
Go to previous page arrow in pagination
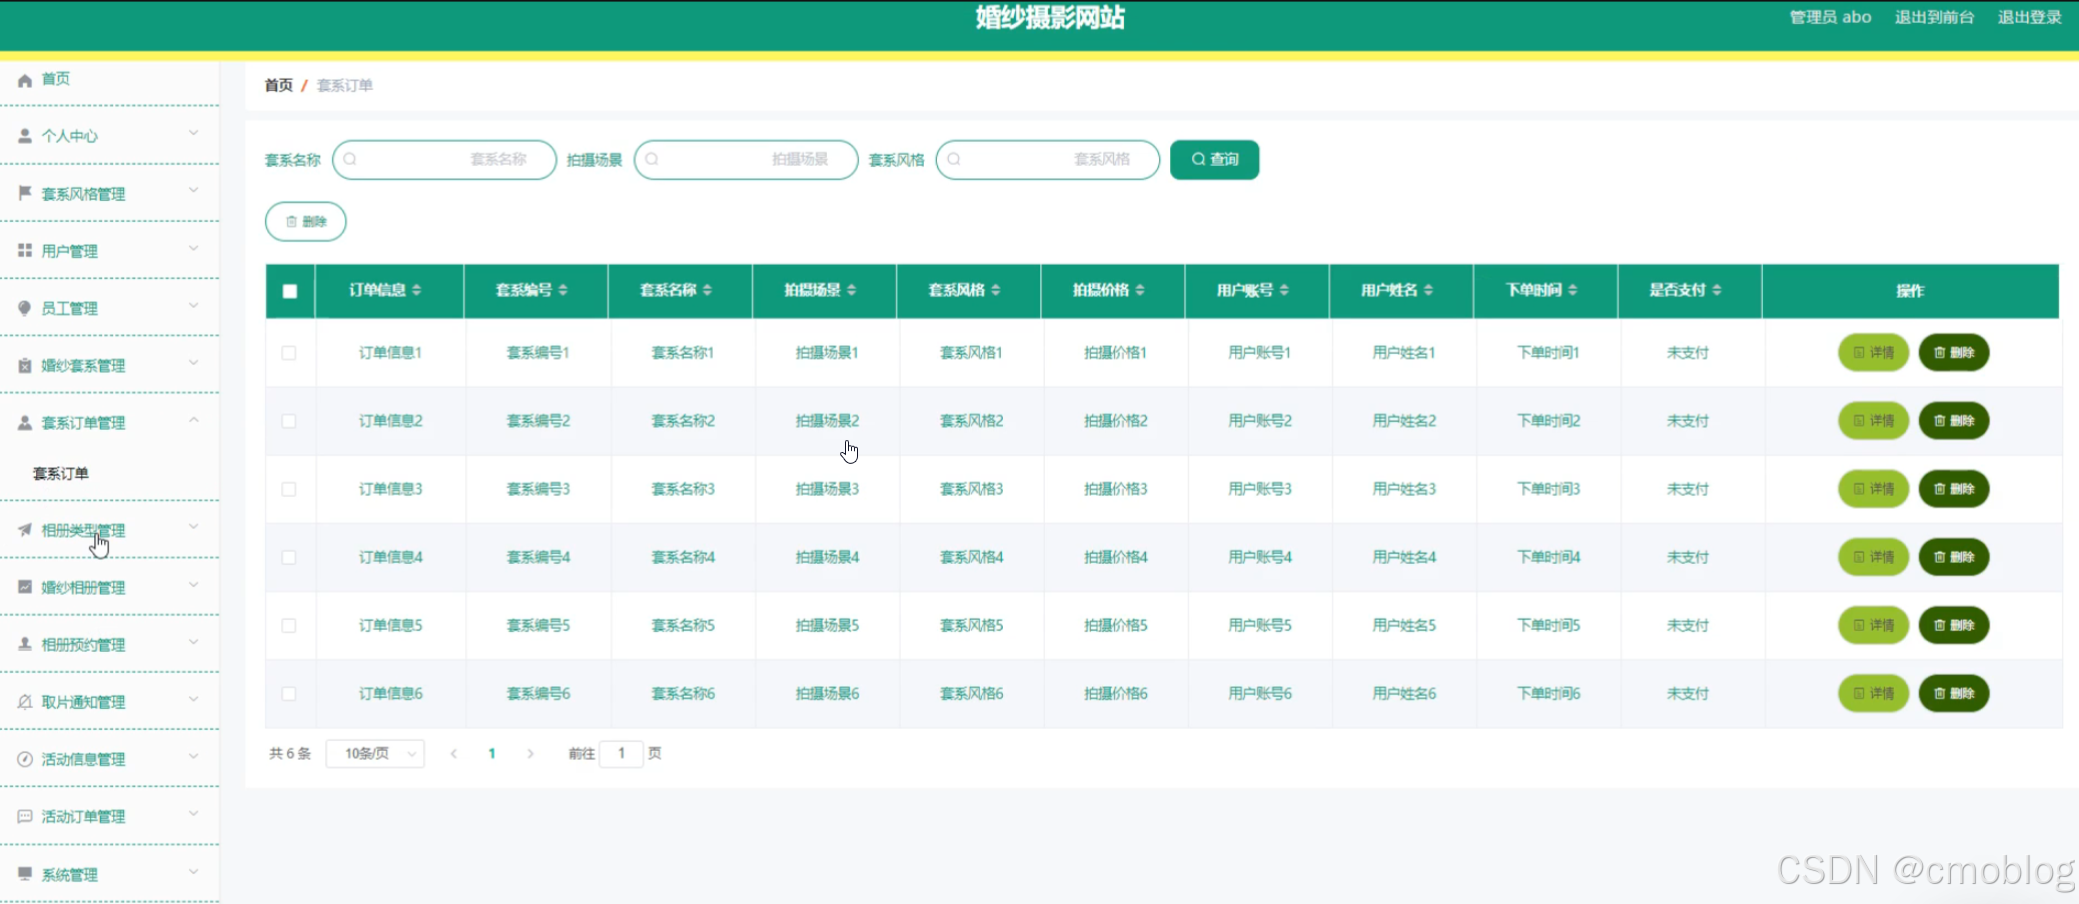pos(454,754)
